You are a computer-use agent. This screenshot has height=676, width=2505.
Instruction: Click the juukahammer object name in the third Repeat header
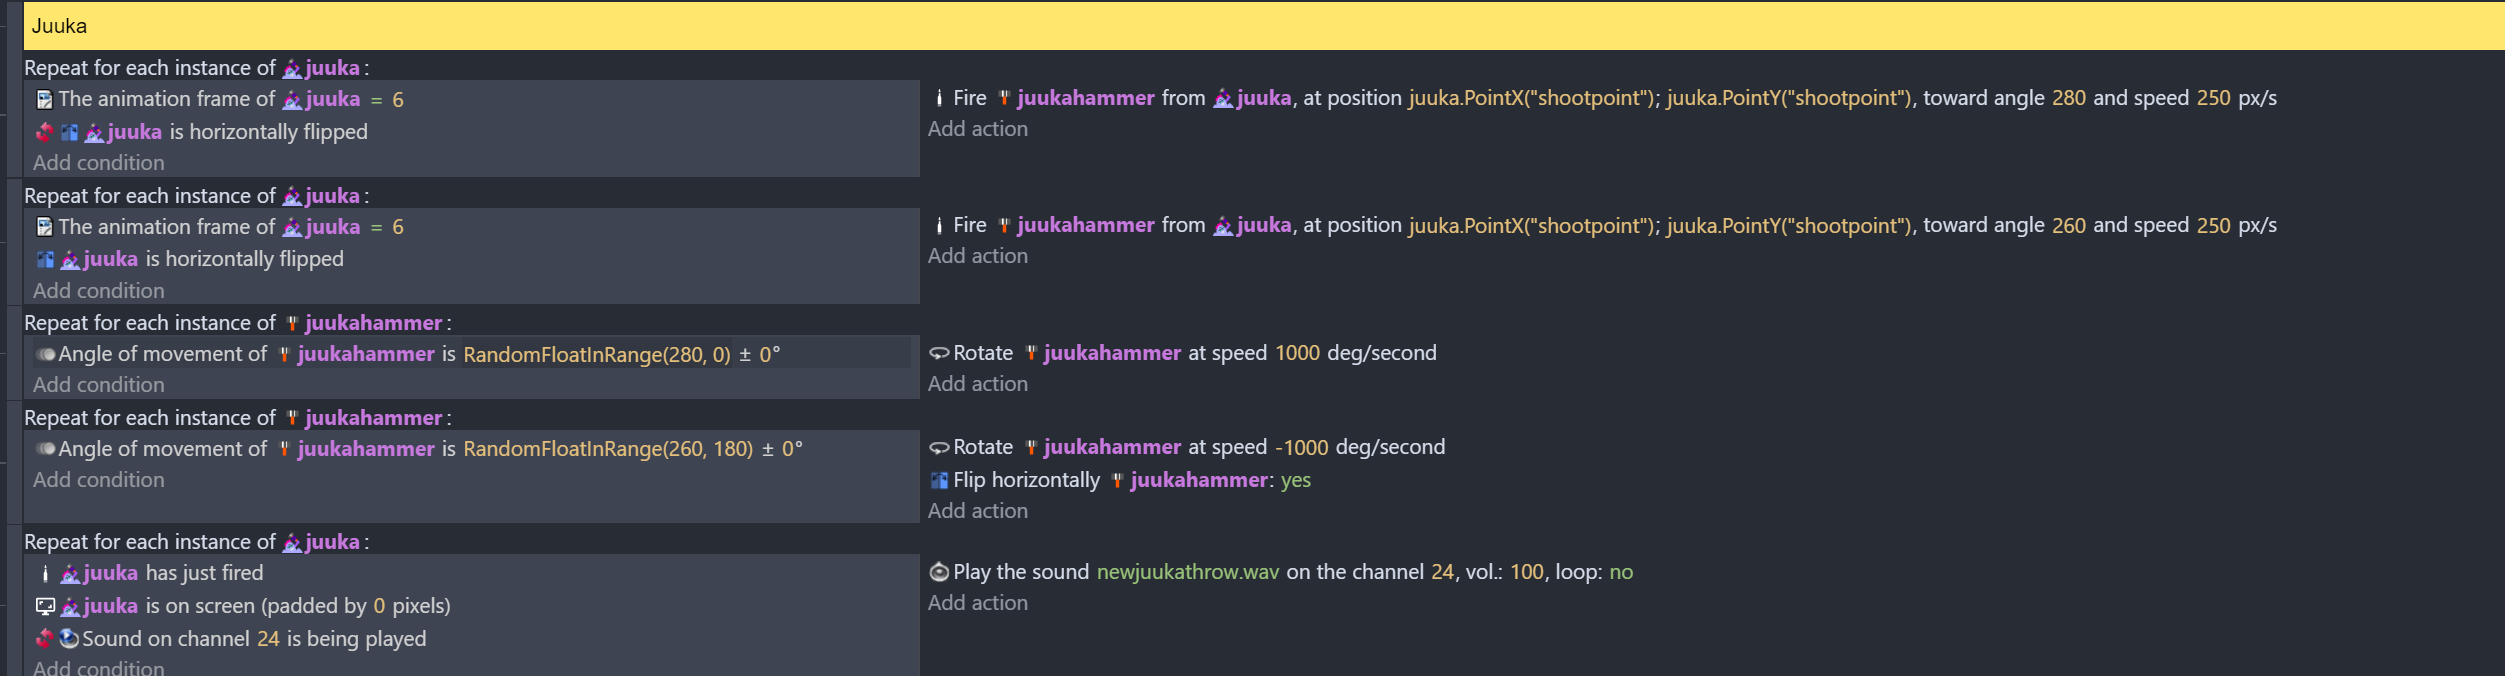tap(373, 323)
